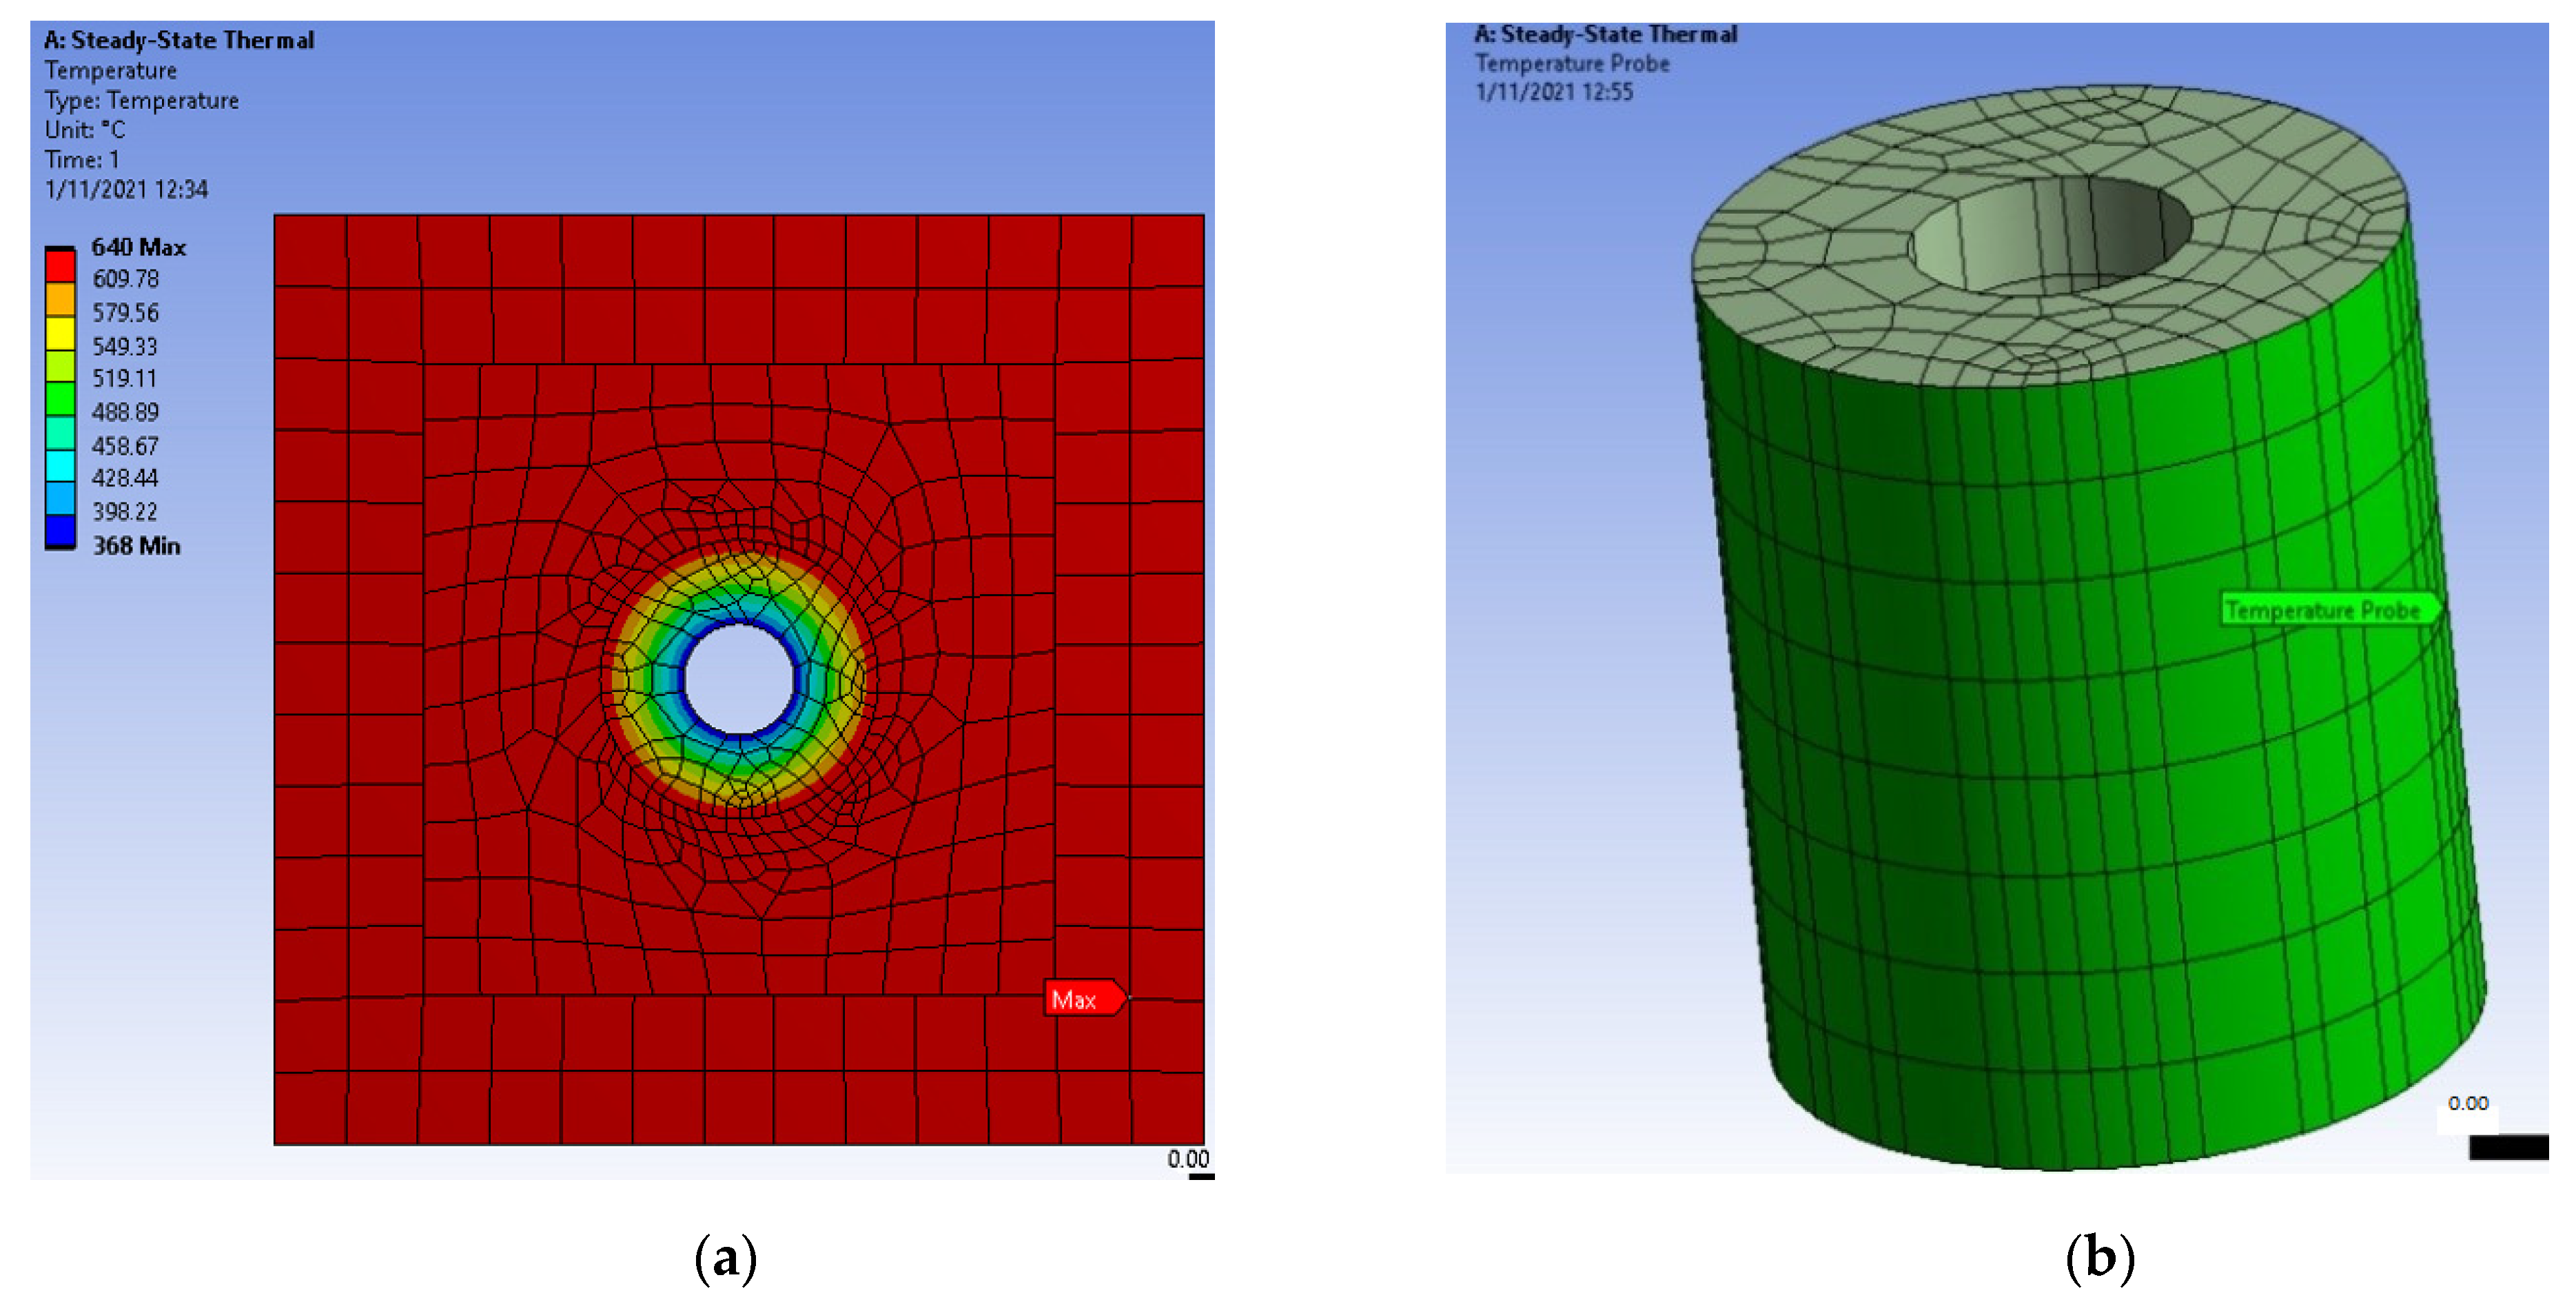
Task: Click the '458.67' legend value
Action: 125,446
